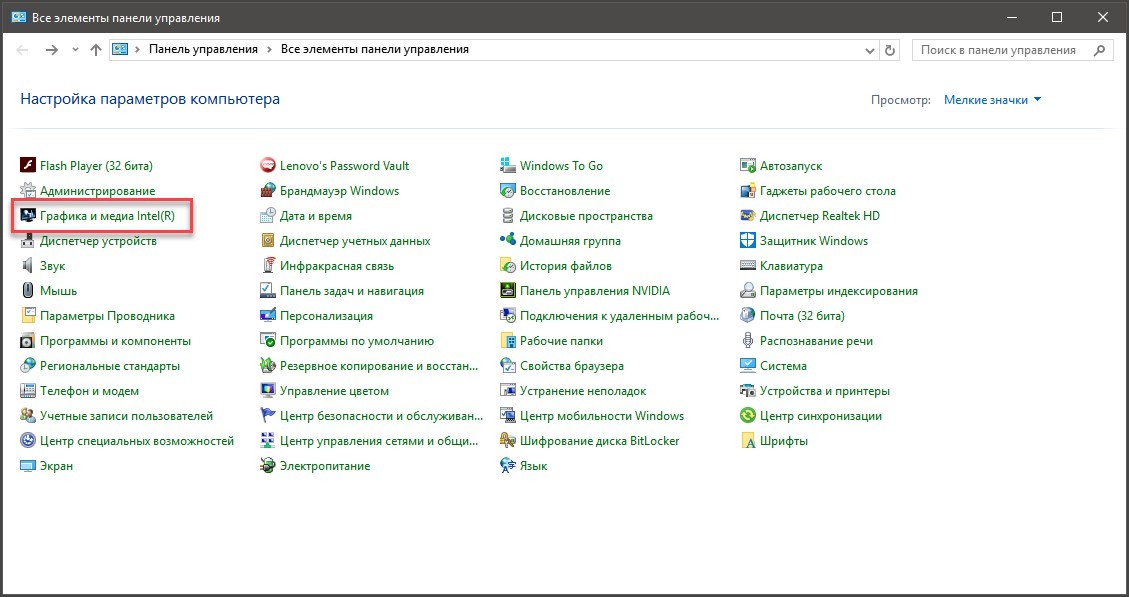Click the Клавиатура keyboard icon
1129x597 pixels.
click(x=748, y=266)
